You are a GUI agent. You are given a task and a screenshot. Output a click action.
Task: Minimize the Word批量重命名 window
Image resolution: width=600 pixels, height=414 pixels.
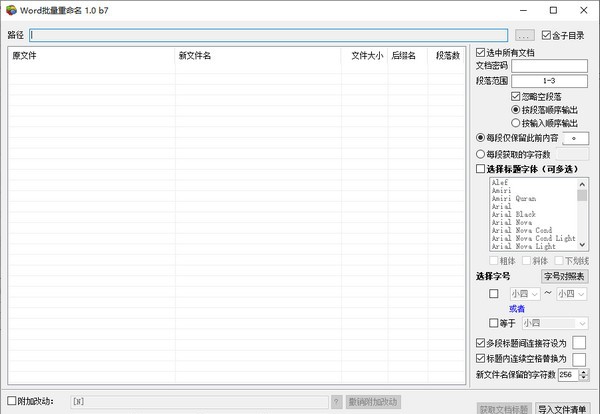pyautogui.click(x=523, y=10)
